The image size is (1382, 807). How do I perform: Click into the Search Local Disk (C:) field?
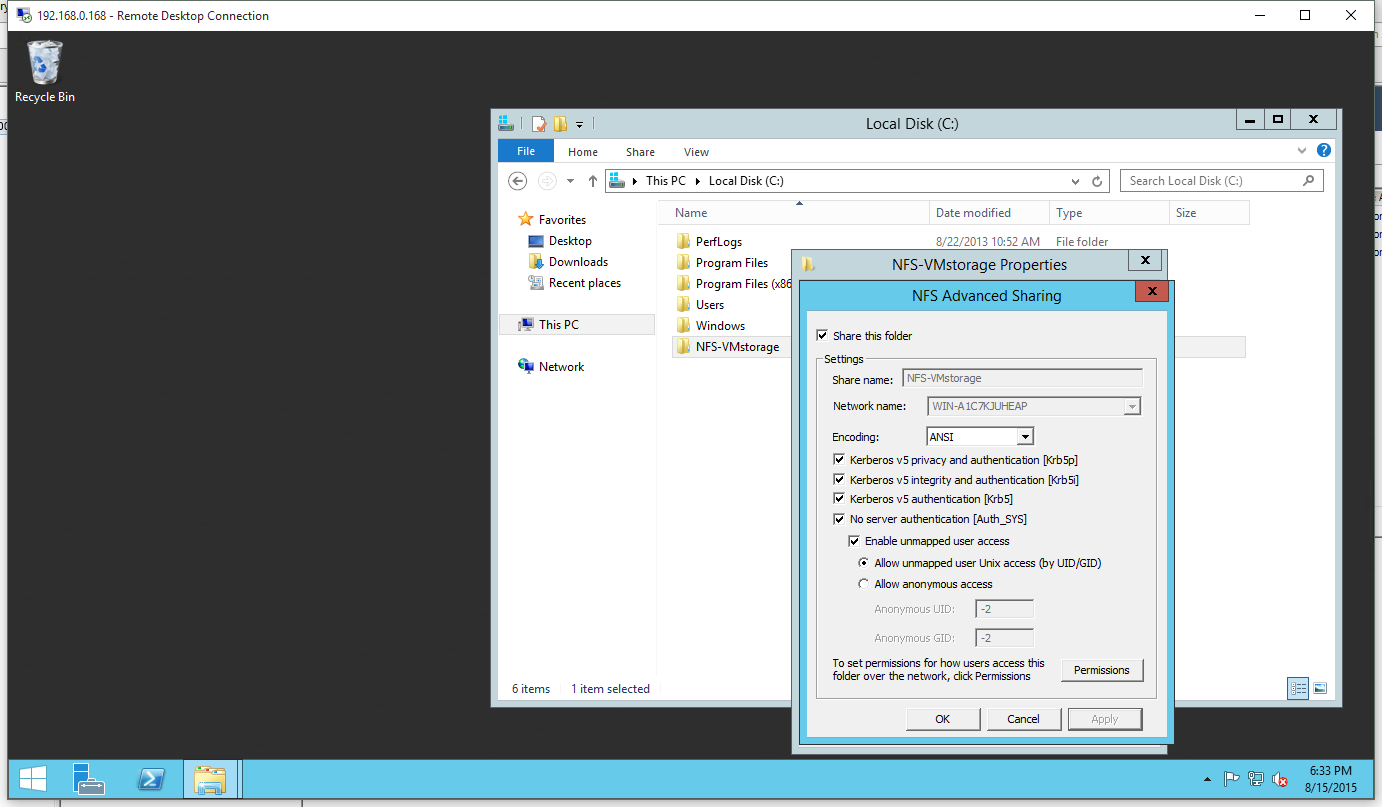pyautogui.click(x=1210, y=181)
